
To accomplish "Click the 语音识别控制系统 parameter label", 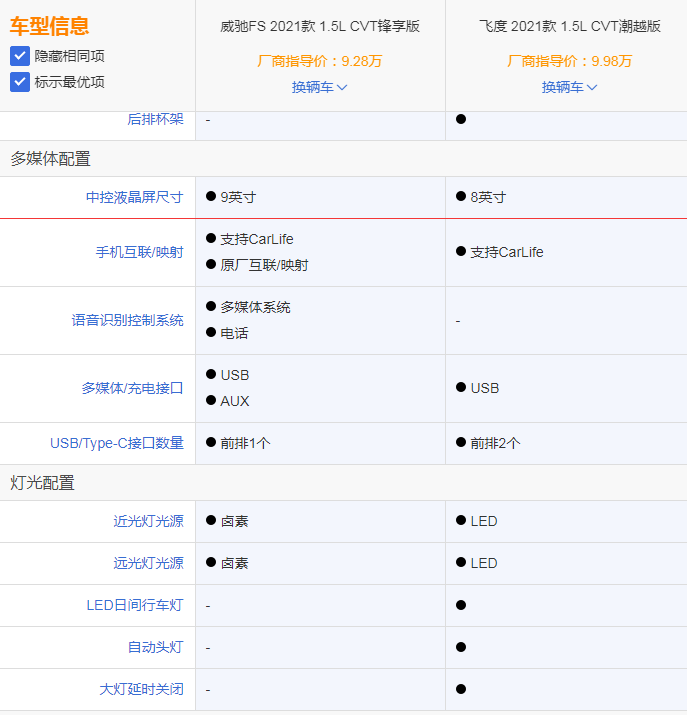I will [x=127, y=320].
